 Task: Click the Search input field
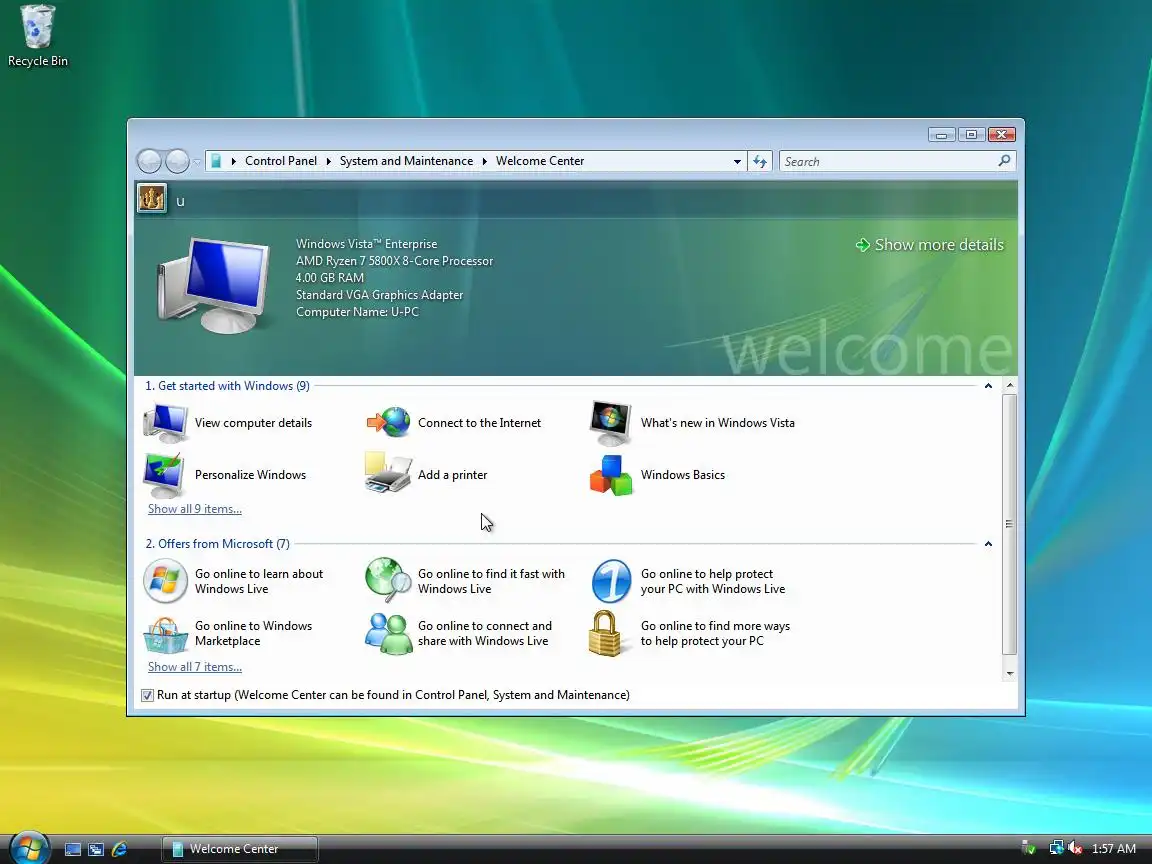(888, 161)
